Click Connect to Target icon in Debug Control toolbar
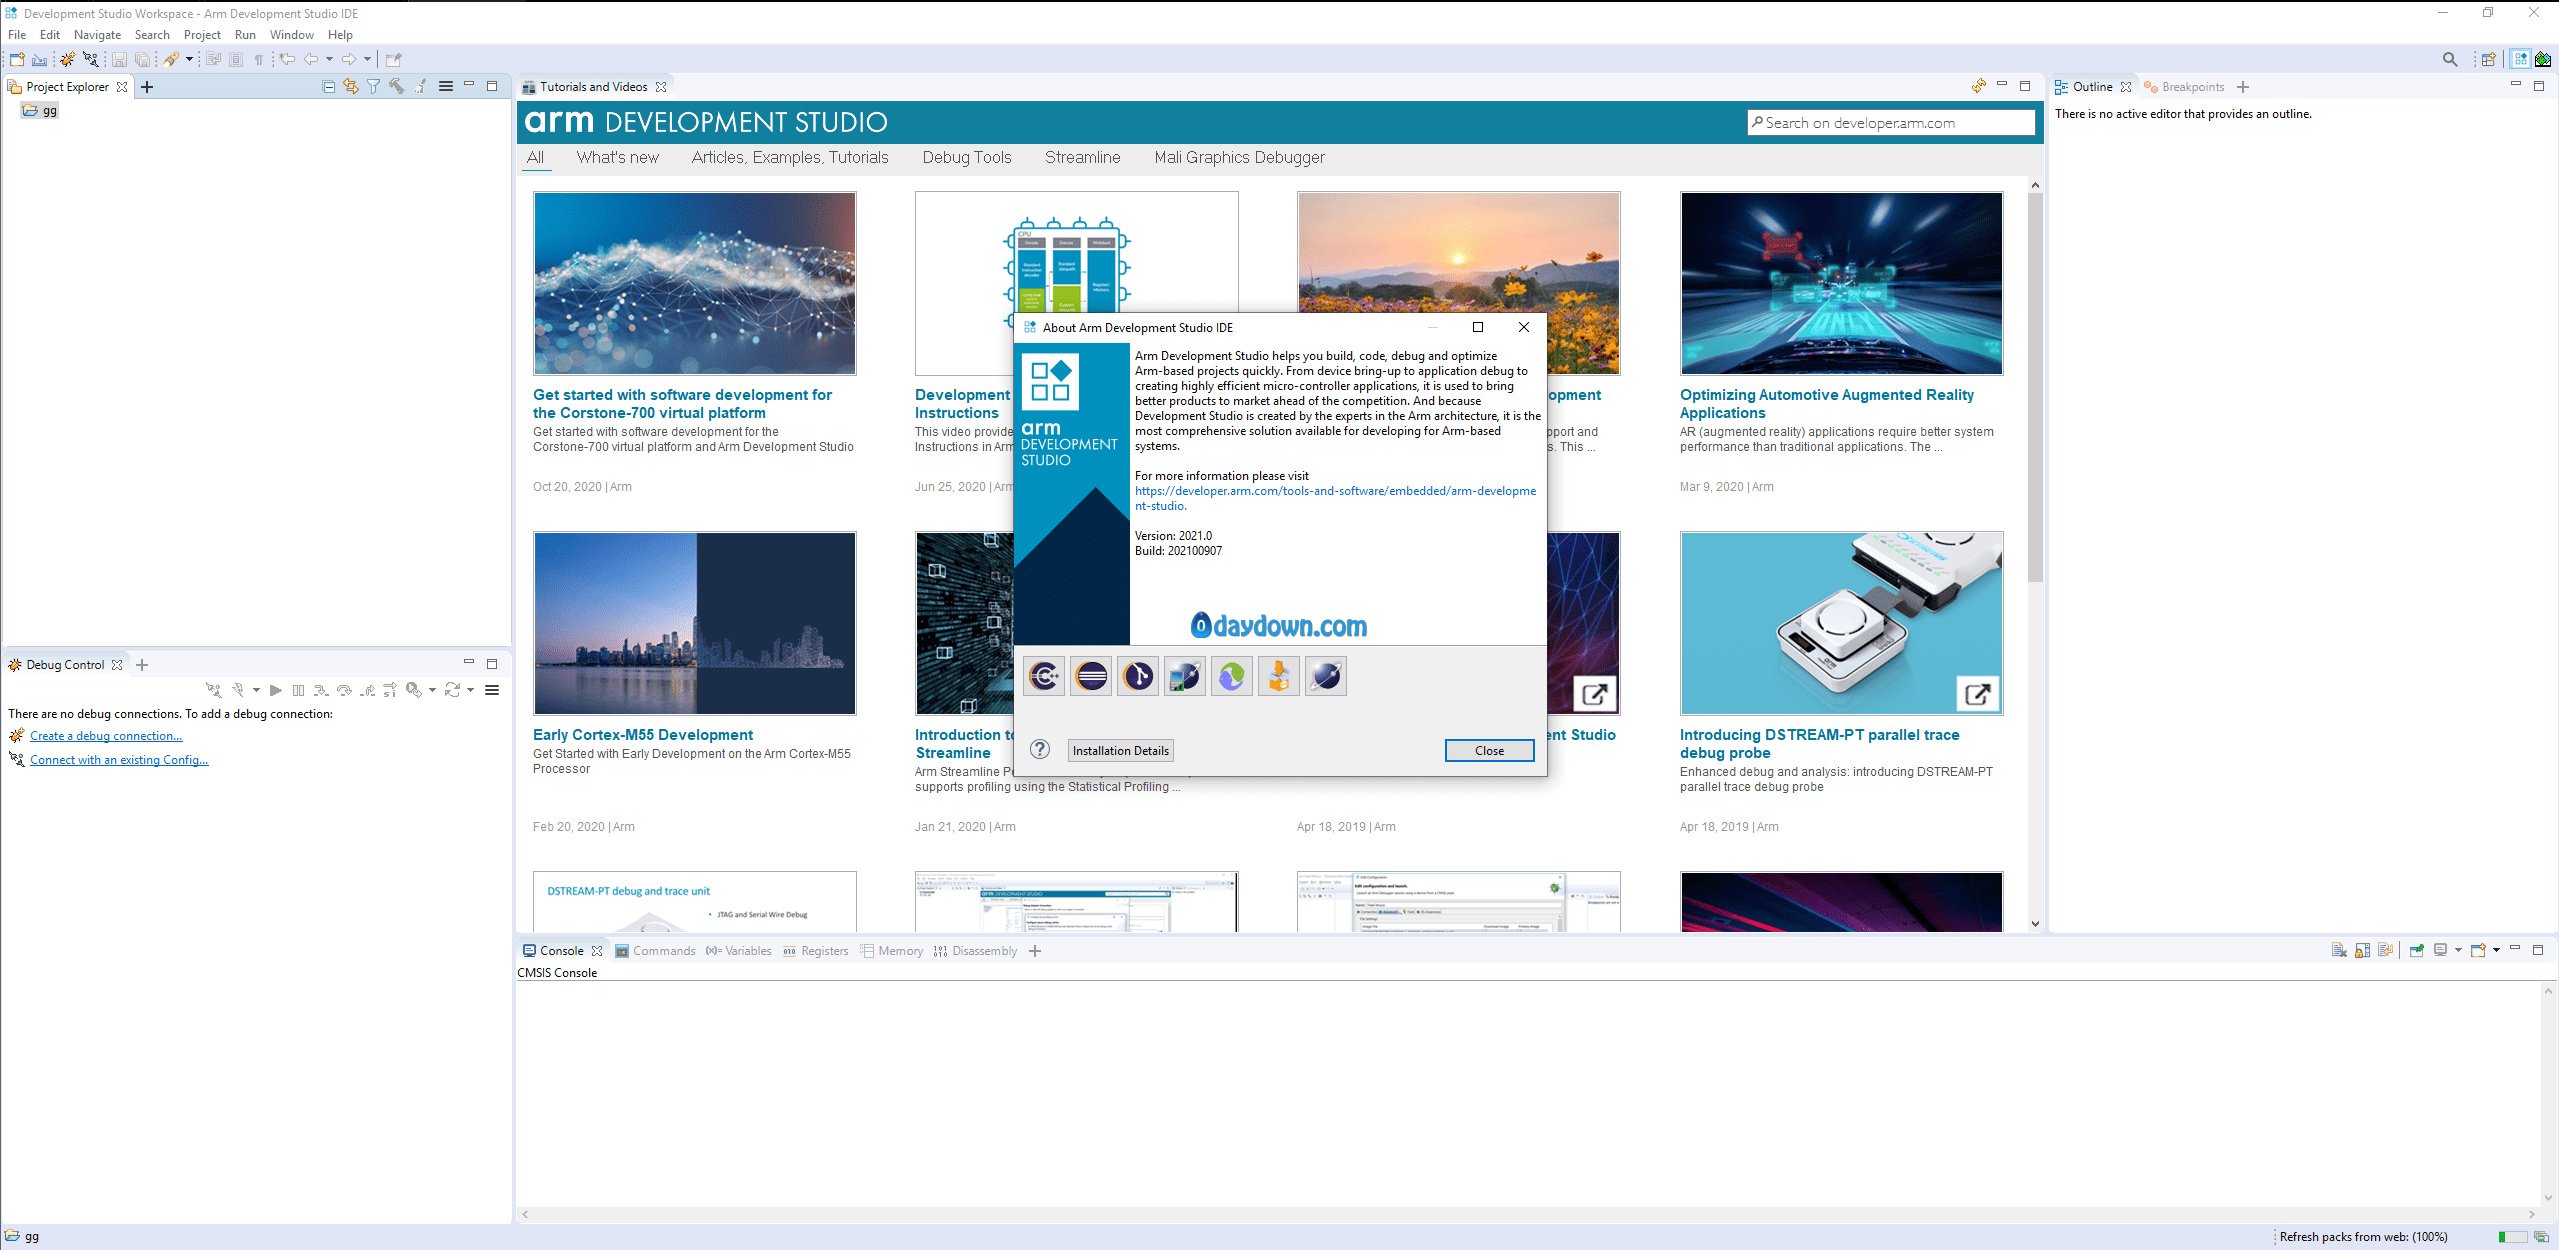Viewport: 2559px width, 1250px height. click(x=213, y=690)
